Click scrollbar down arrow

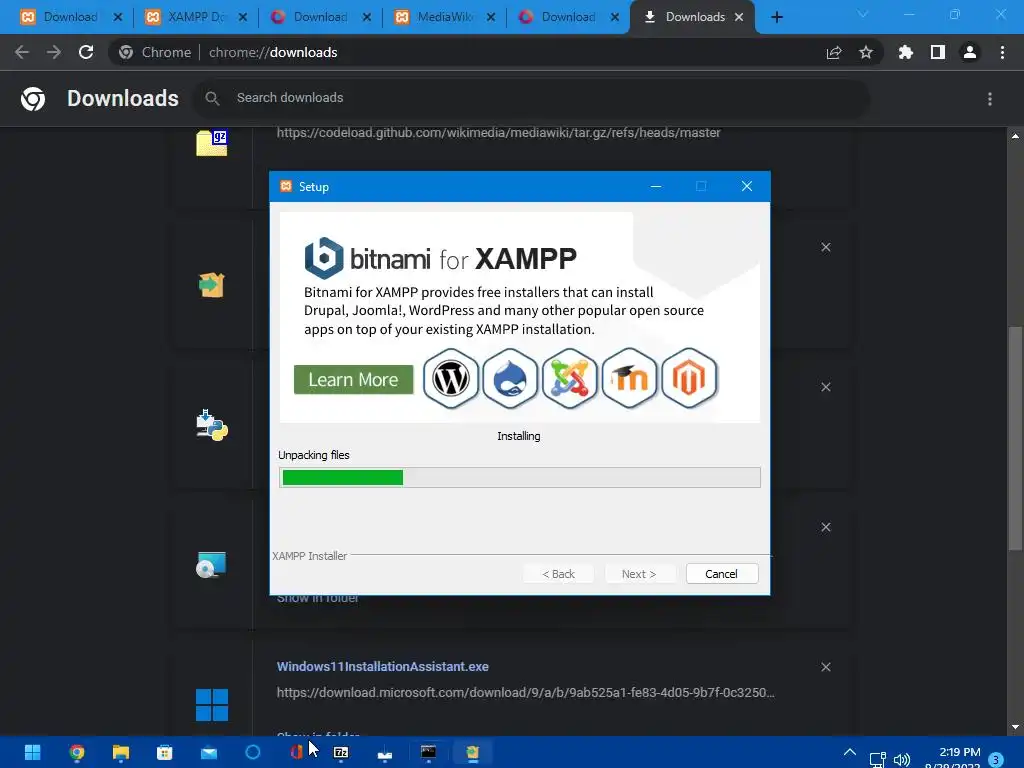pyautogui.click(x=1015, y=728)
